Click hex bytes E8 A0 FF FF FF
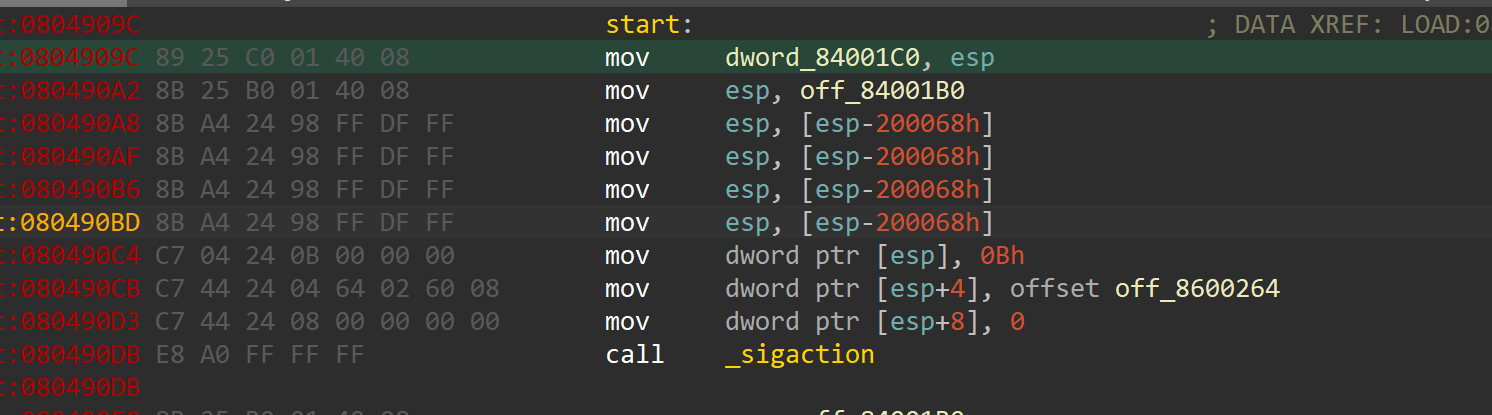This screenshot has width=1492, height=415. 259,354
